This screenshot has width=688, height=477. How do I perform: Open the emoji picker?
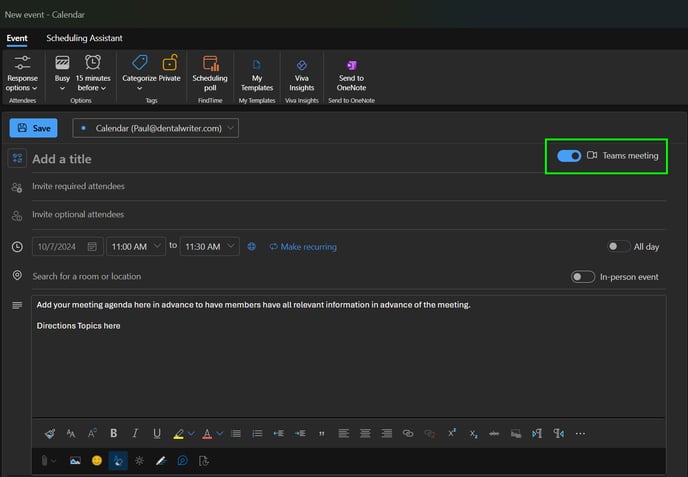[x=97, y=460]
